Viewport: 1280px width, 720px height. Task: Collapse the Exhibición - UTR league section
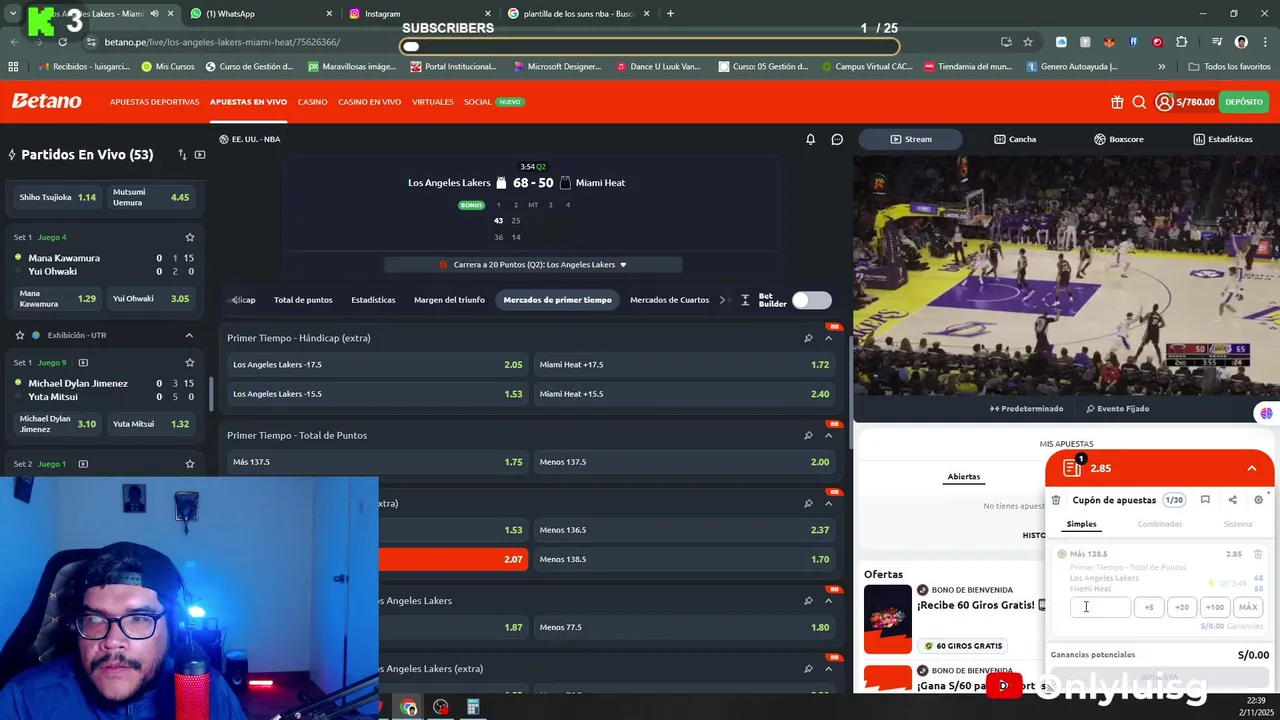[189, 335]
